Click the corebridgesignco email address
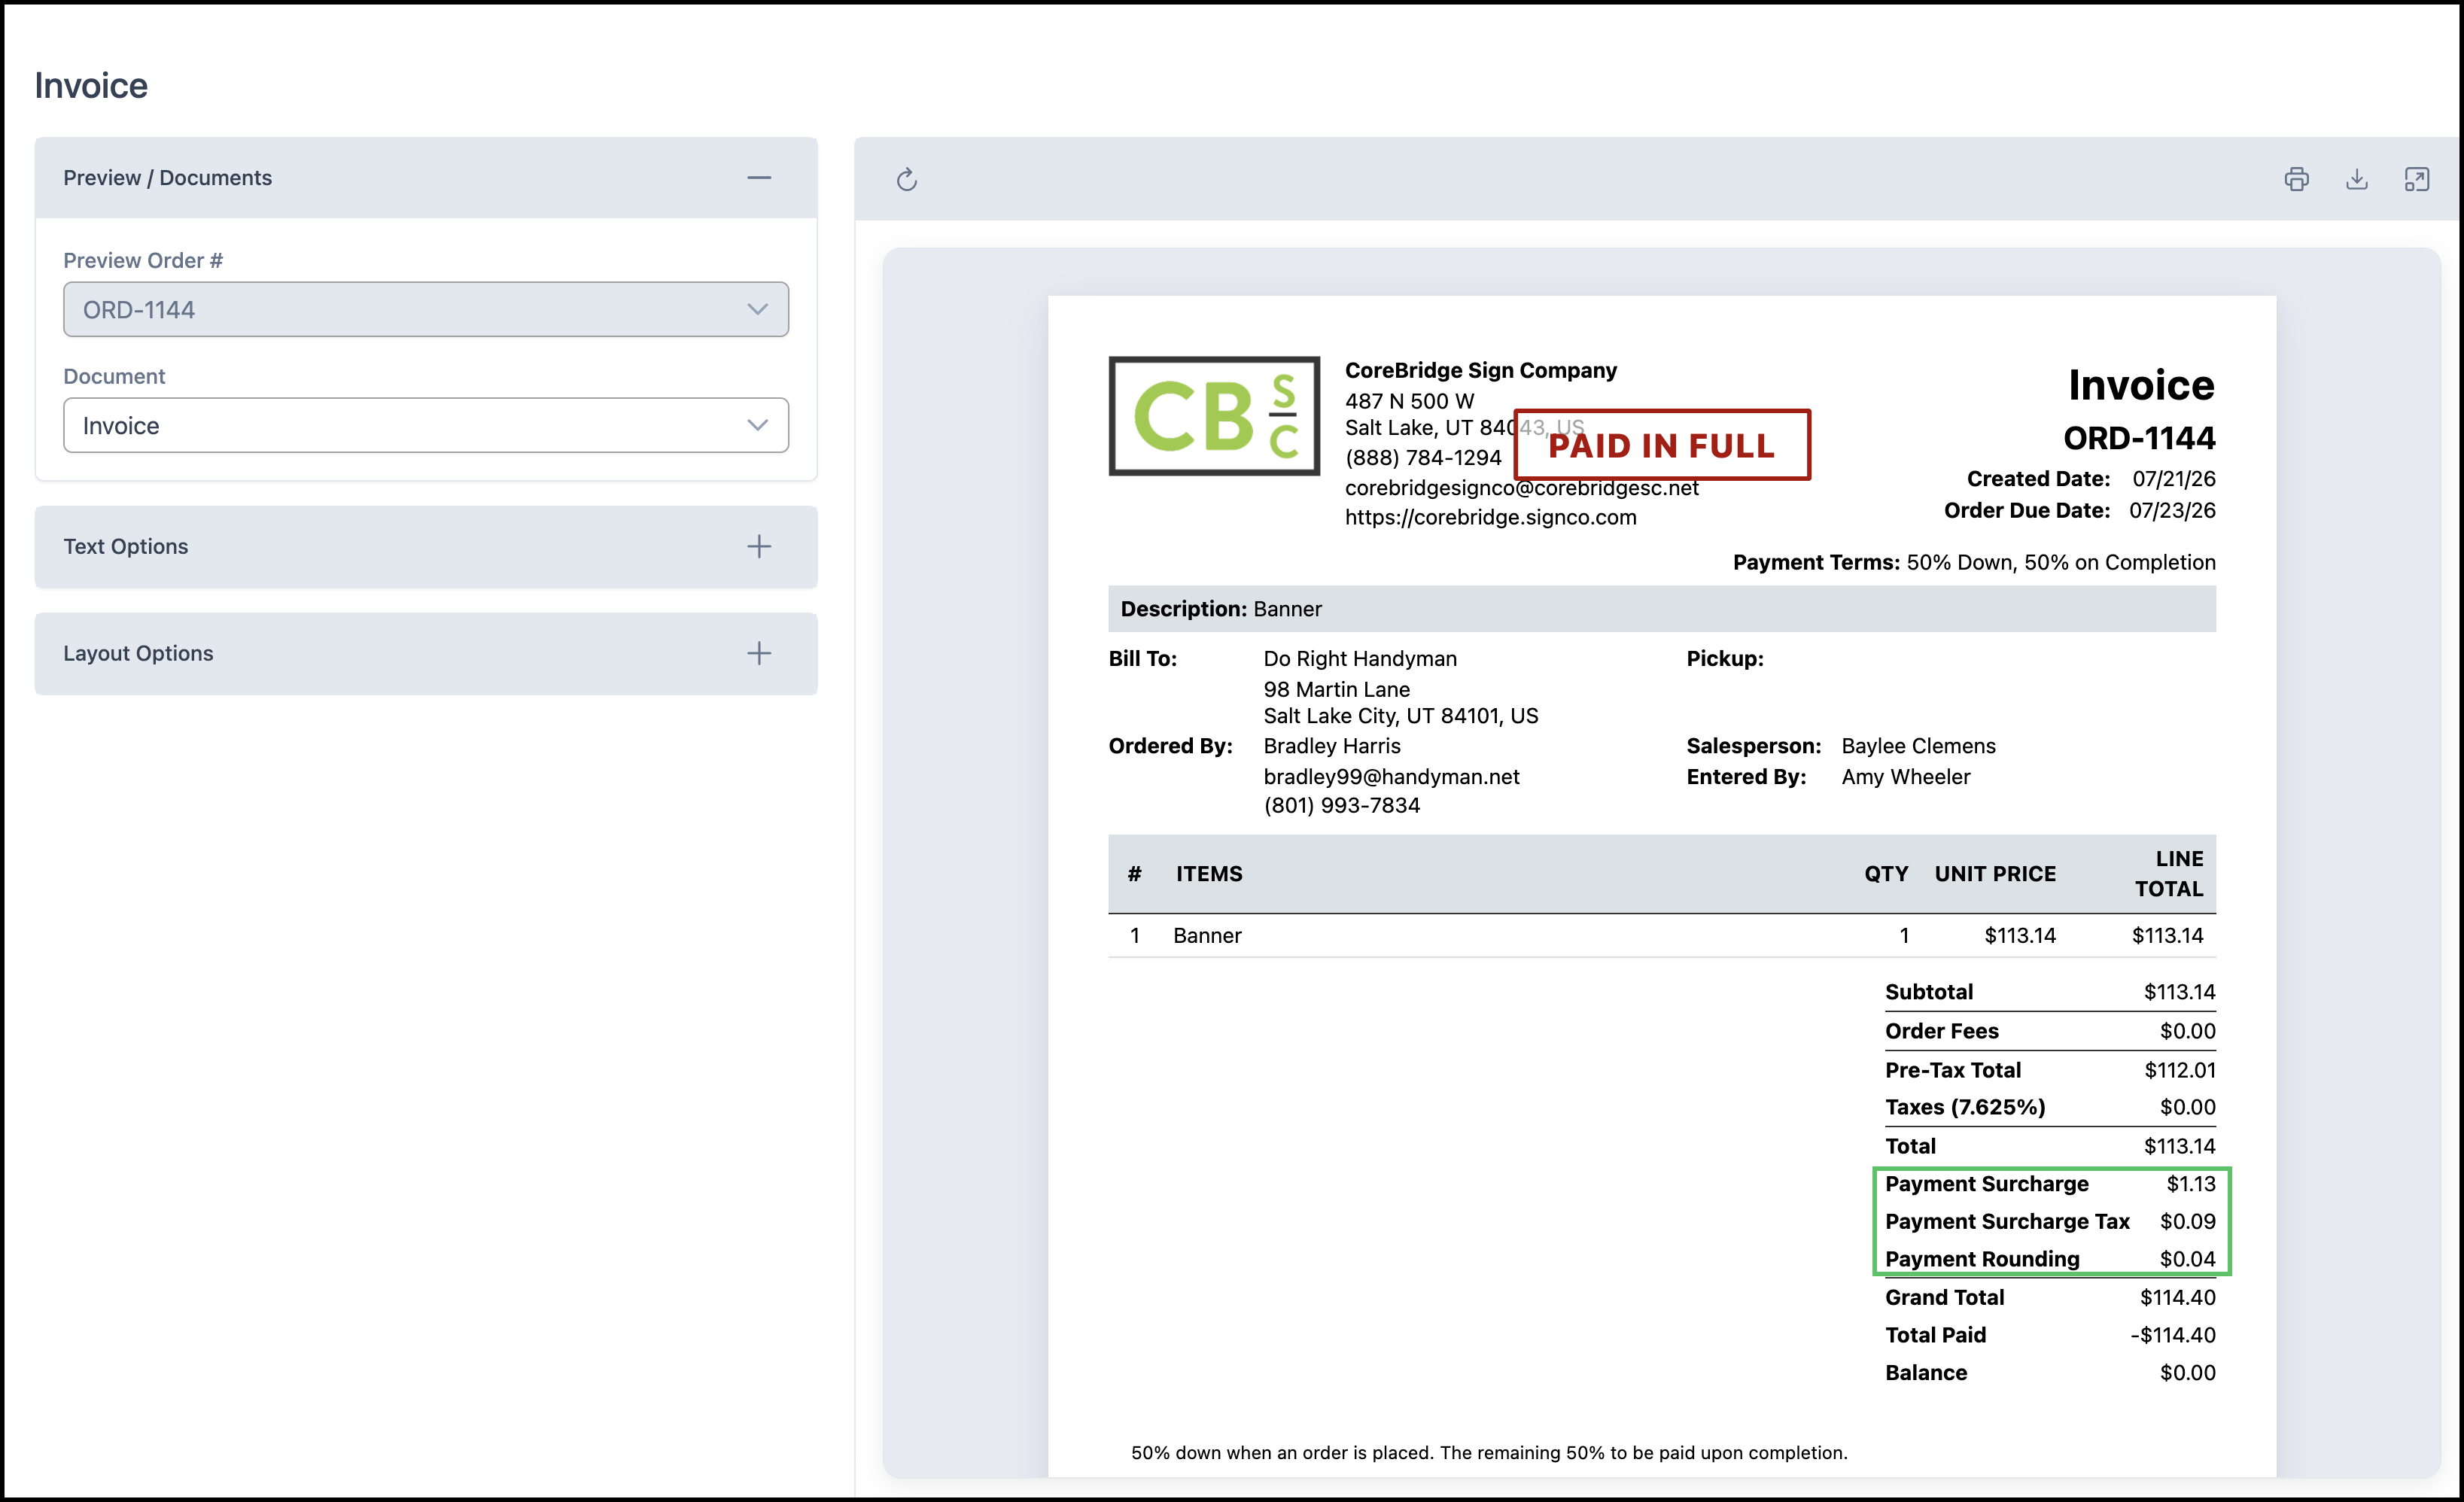The width and height of the screenshot is (2464, 1502). (1521, 488)
